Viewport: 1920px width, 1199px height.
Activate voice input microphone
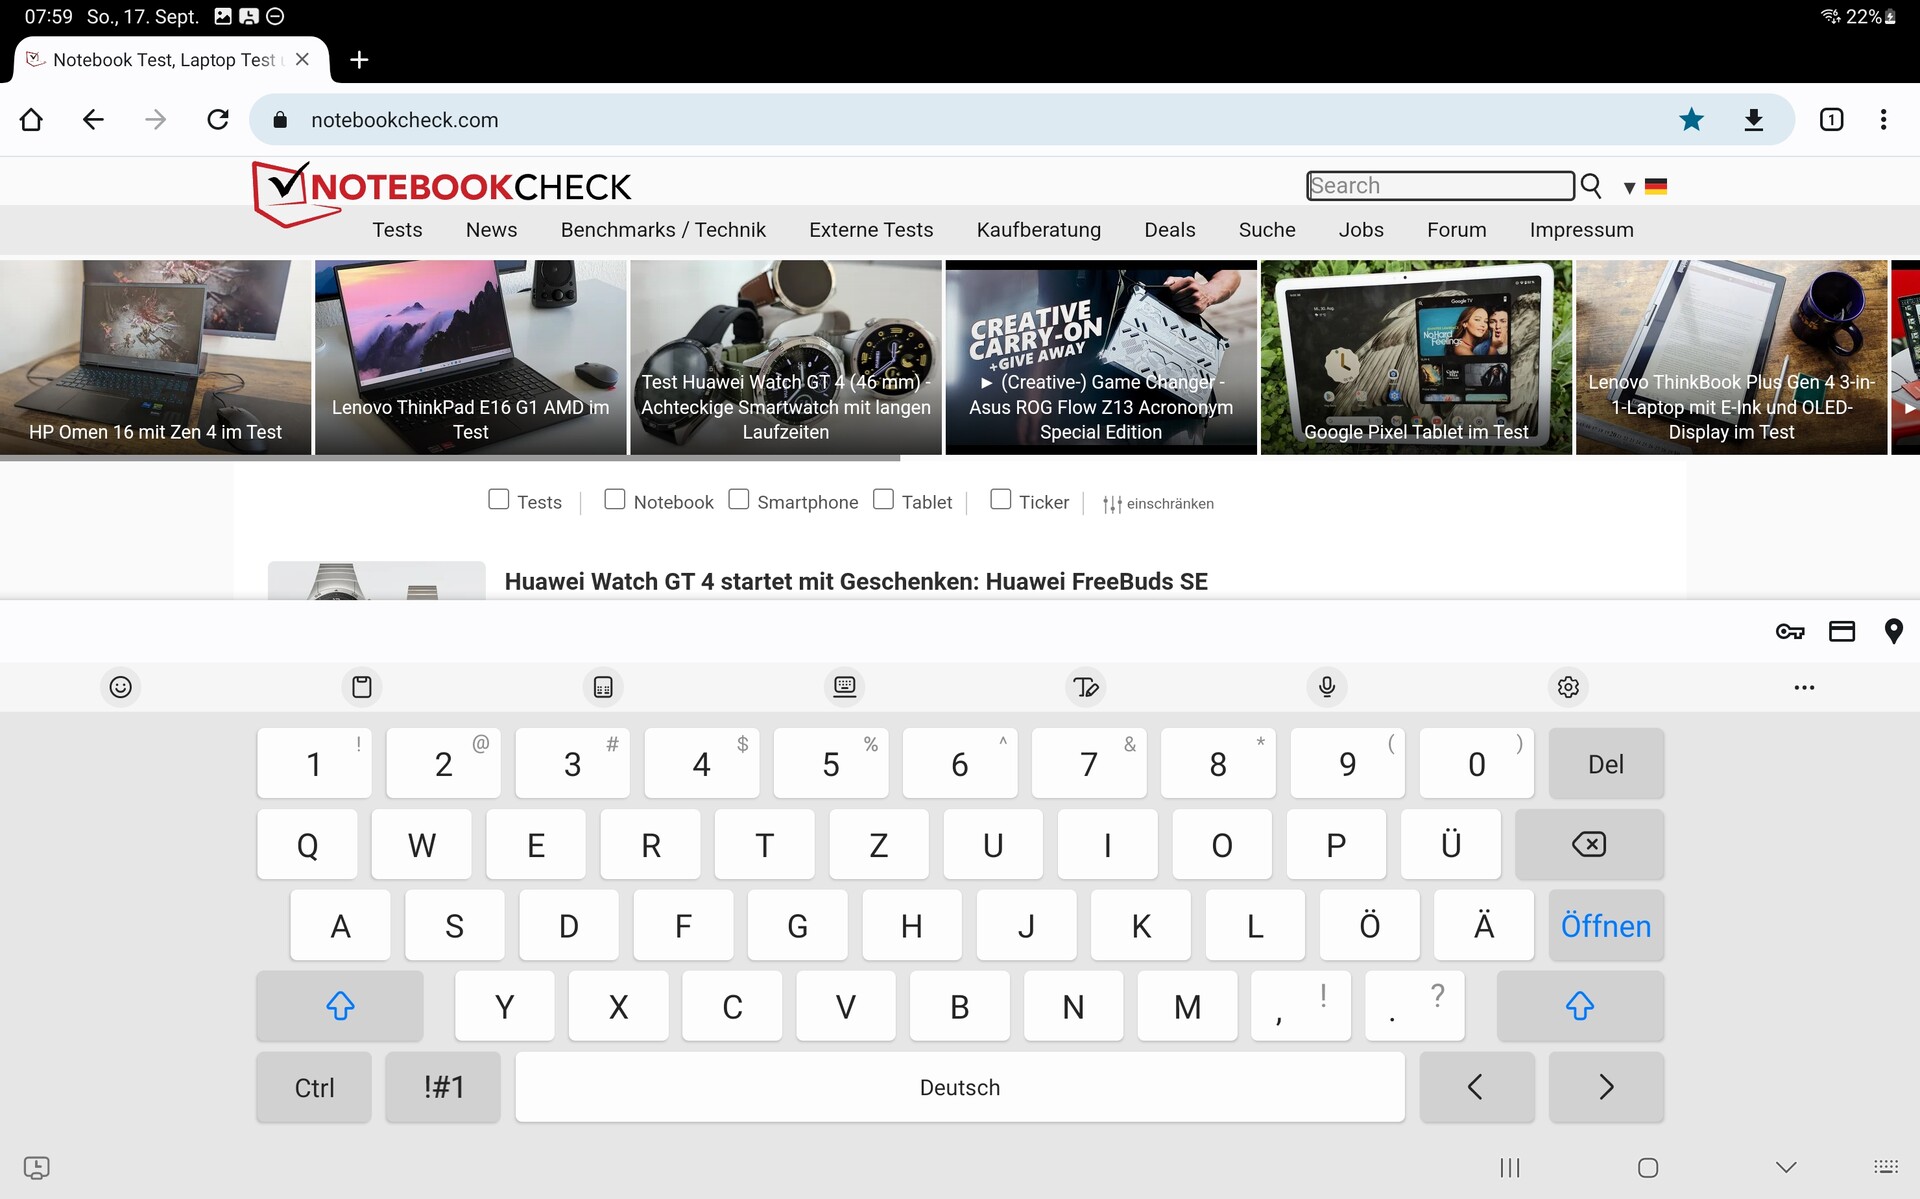point(1327,687)
